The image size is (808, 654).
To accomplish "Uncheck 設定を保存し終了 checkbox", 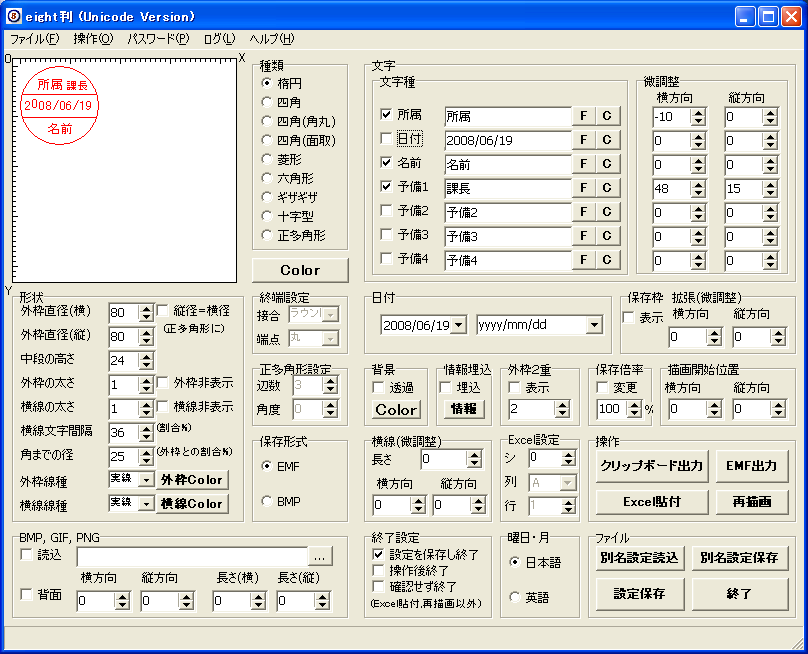I will tap(379, 555).
